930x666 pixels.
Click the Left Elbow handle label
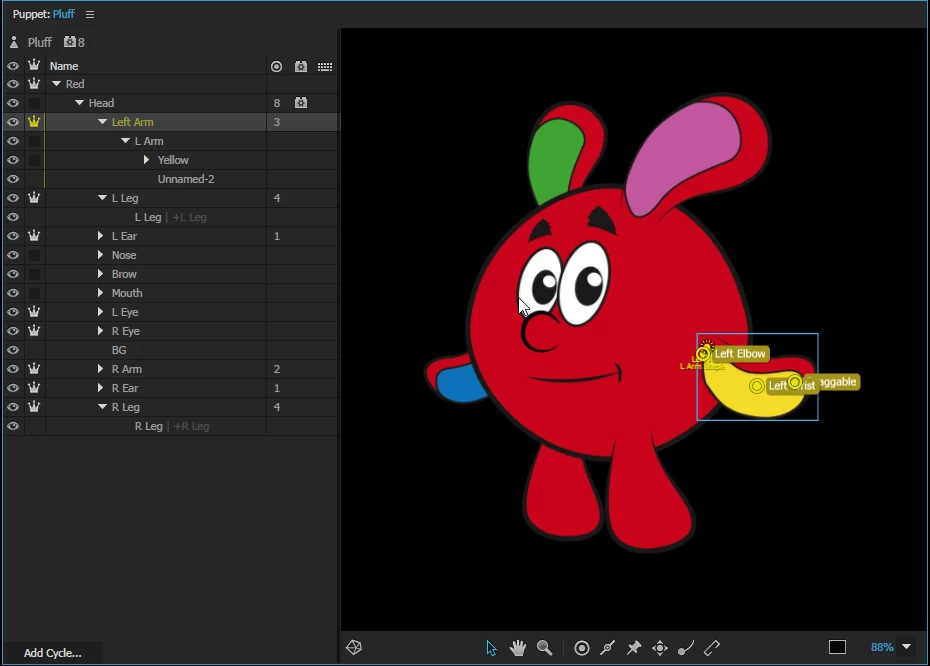coord(740,354)
